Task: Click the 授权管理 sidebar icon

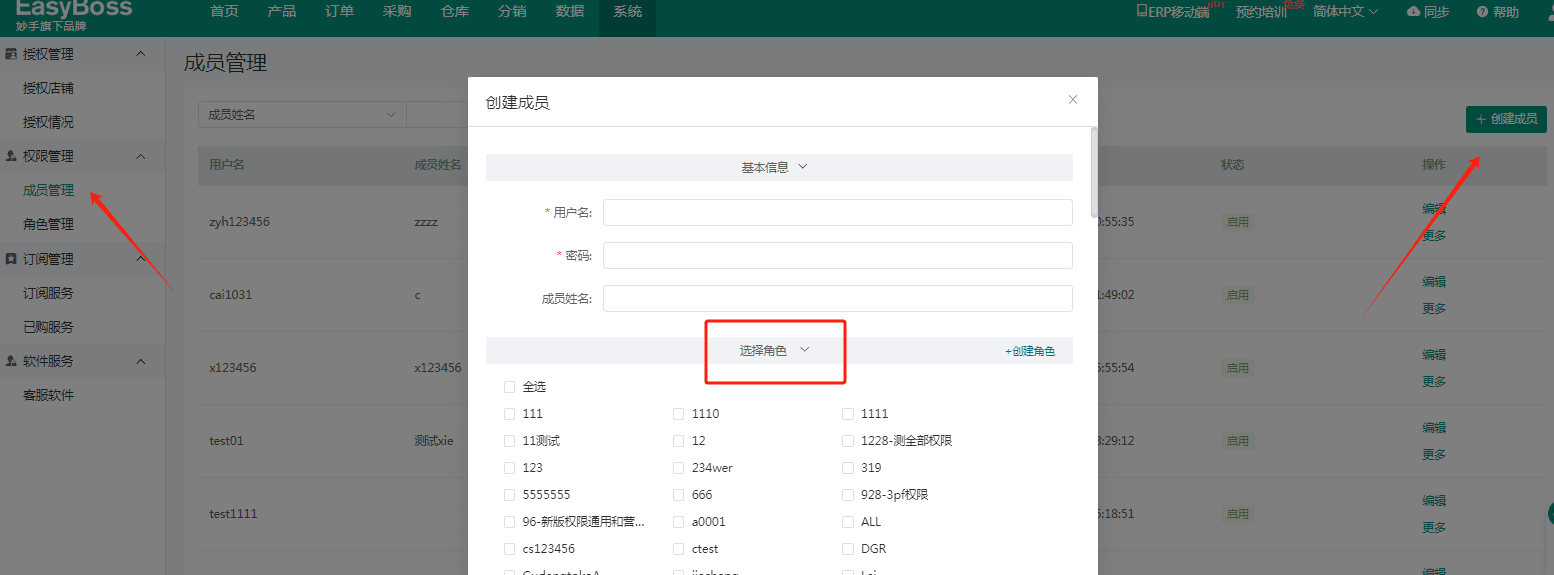Action: pos(11,54)
